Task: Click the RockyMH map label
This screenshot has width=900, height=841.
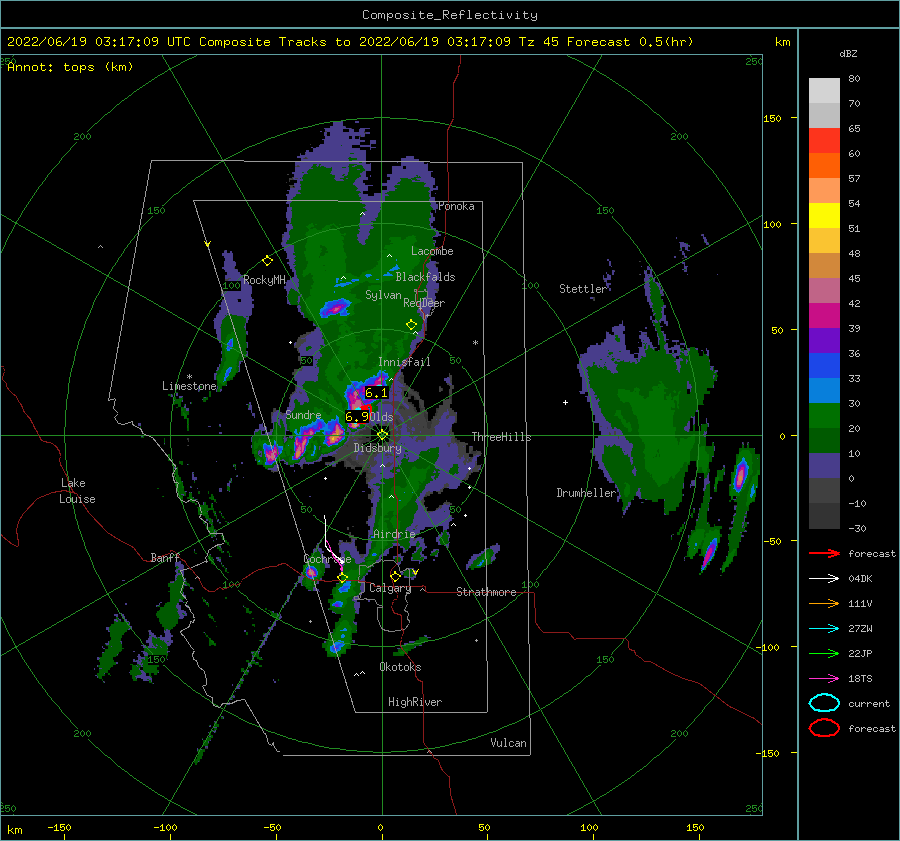Action: (x=264, y=280)
